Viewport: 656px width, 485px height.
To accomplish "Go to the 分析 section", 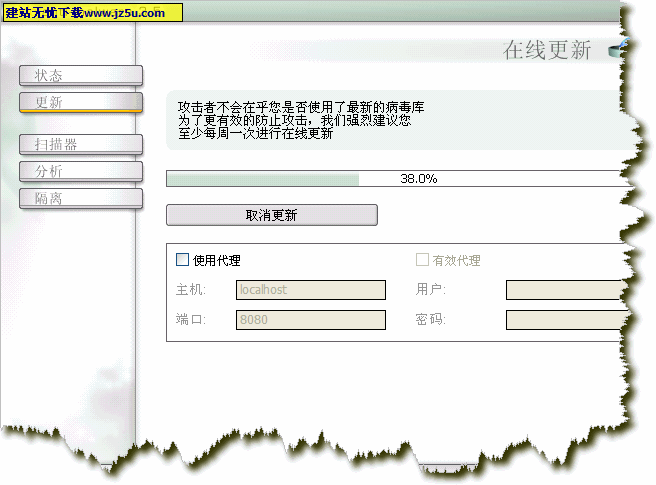I will click(x=81, y=171).
